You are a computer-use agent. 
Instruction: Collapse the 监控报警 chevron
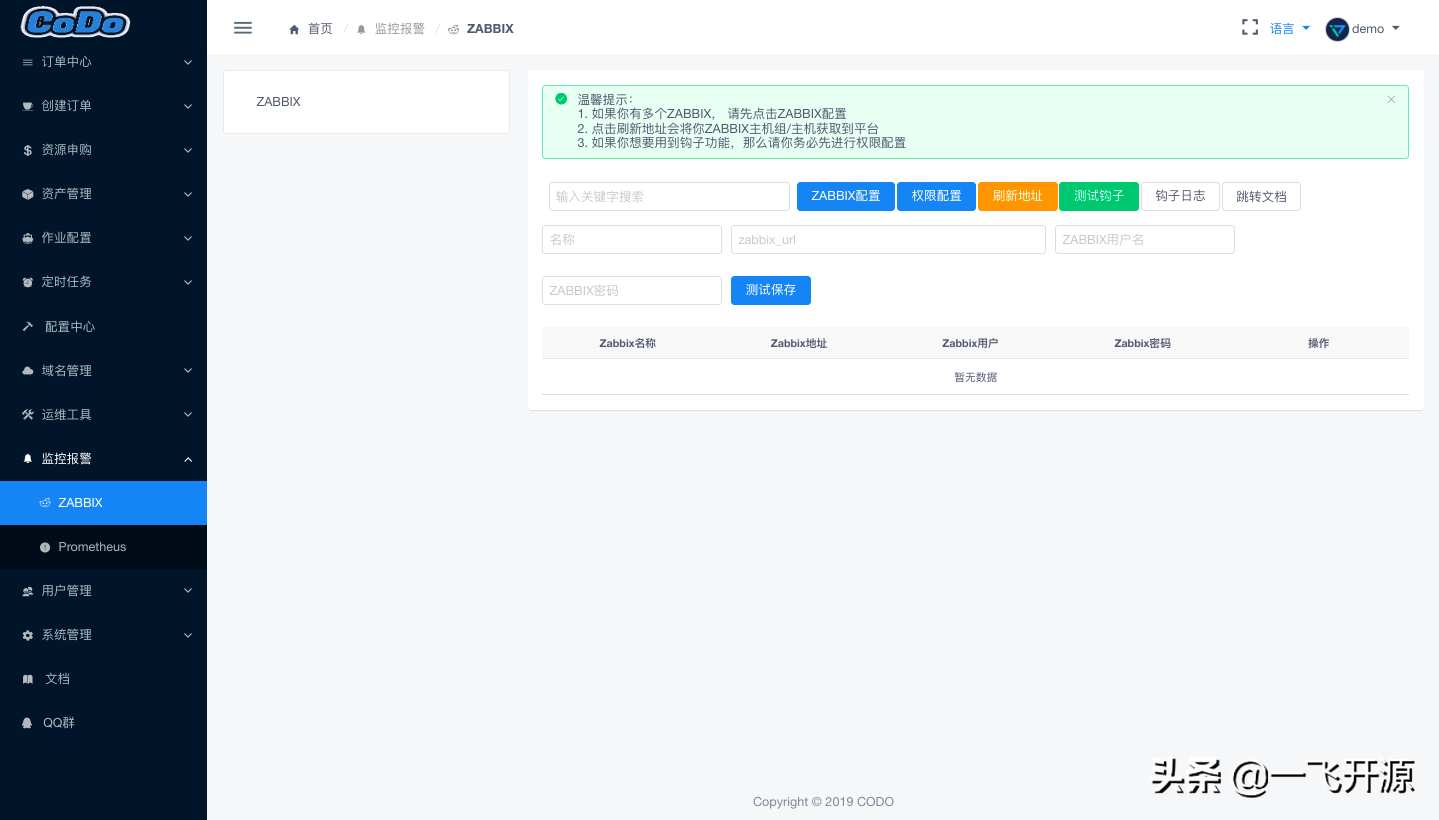click(x=188, y=458)
